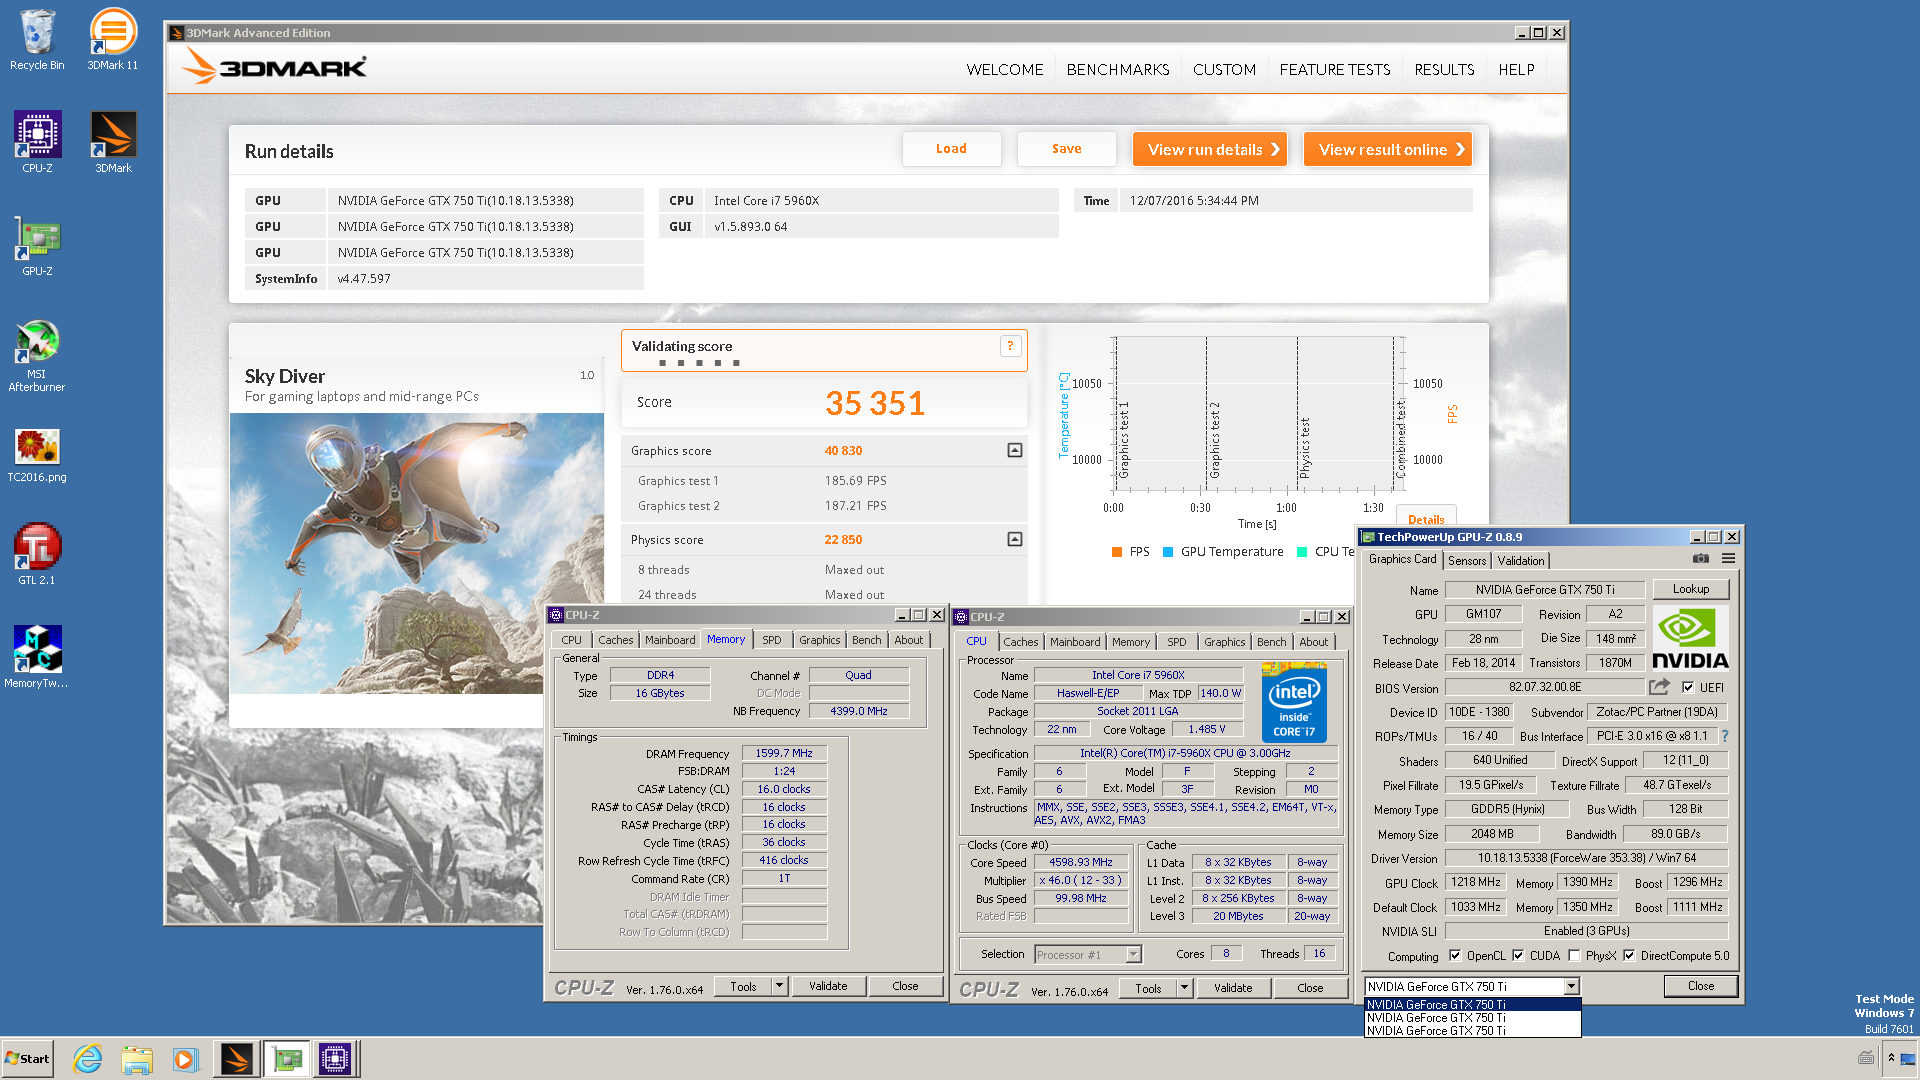
Task: Click the blue GPU Temperature legend swatch
Action: point(1168,551)
